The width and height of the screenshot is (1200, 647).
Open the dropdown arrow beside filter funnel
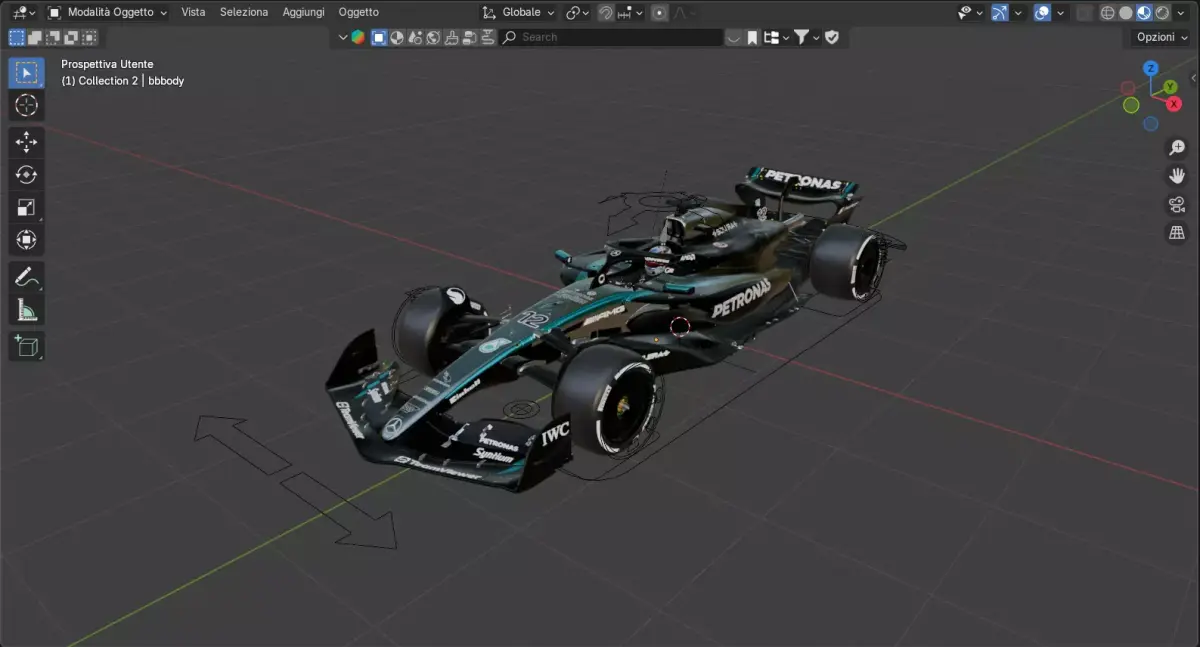[815, 37]
